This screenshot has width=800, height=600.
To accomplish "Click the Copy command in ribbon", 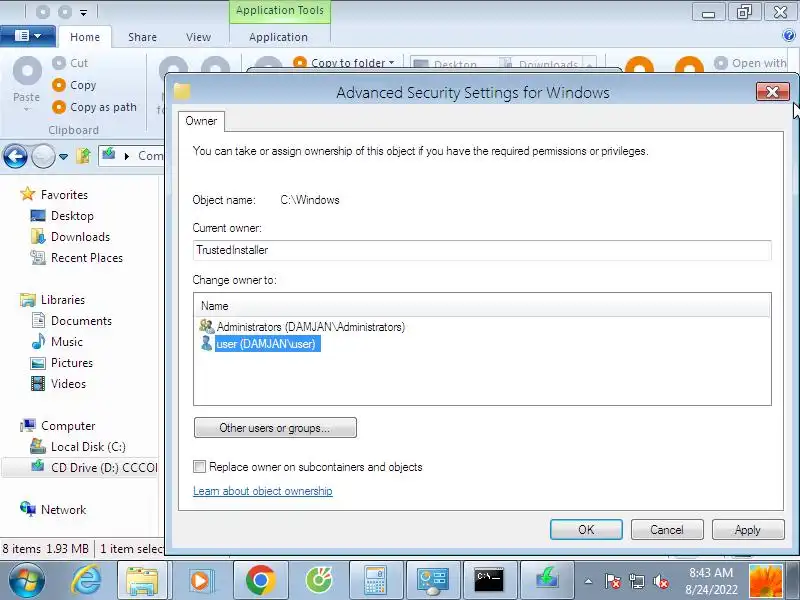I will [x=74, y=85].
